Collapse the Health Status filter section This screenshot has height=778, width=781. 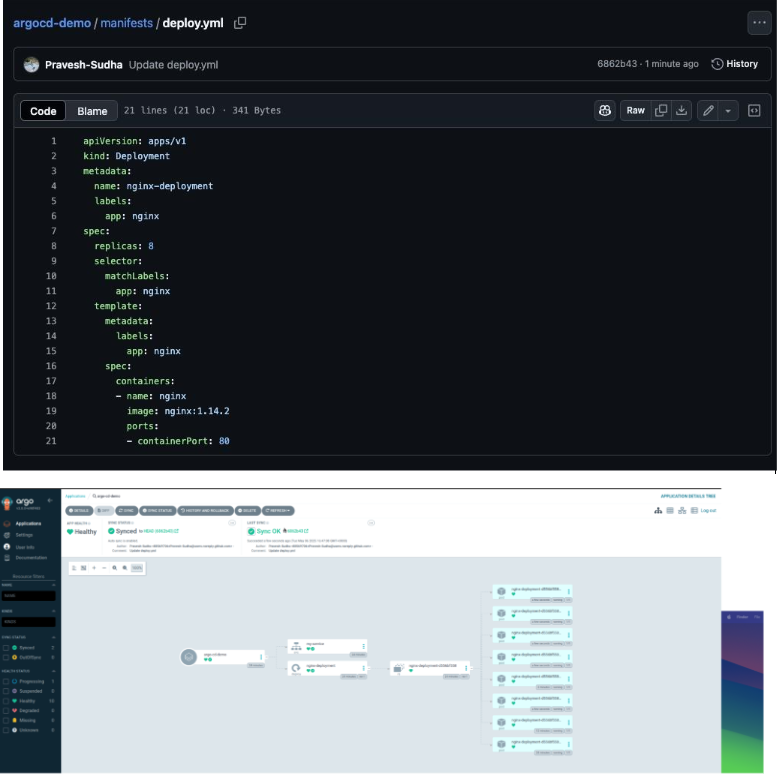53,671
